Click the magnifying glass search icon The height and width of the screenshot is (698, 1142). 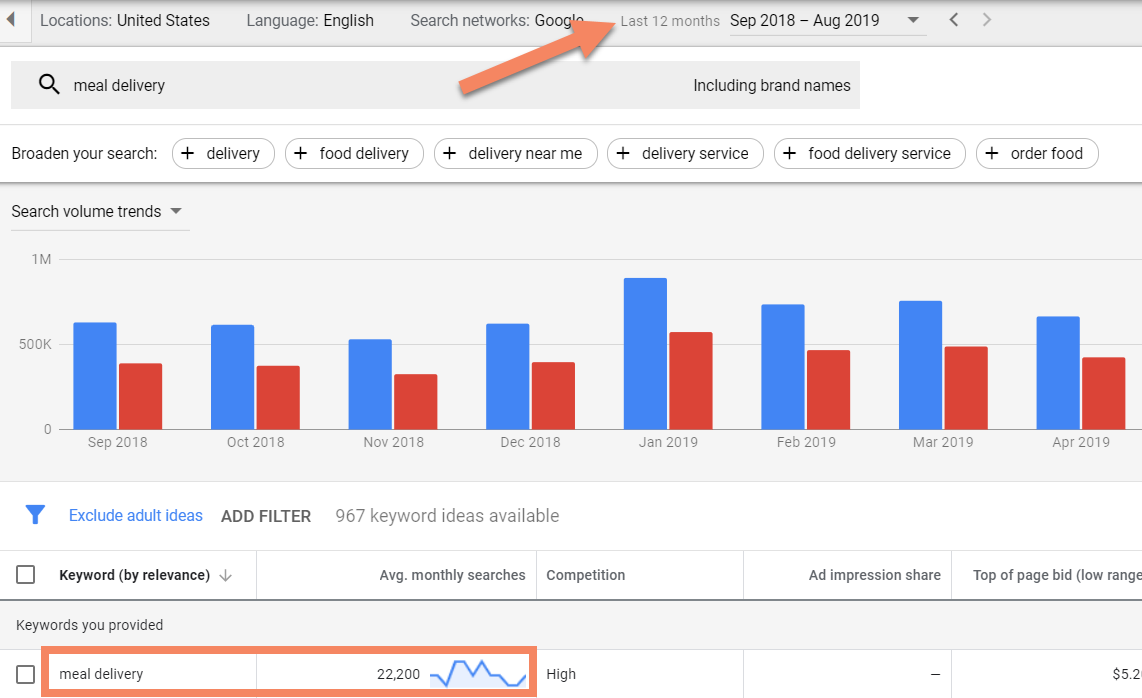pos(49,85)
